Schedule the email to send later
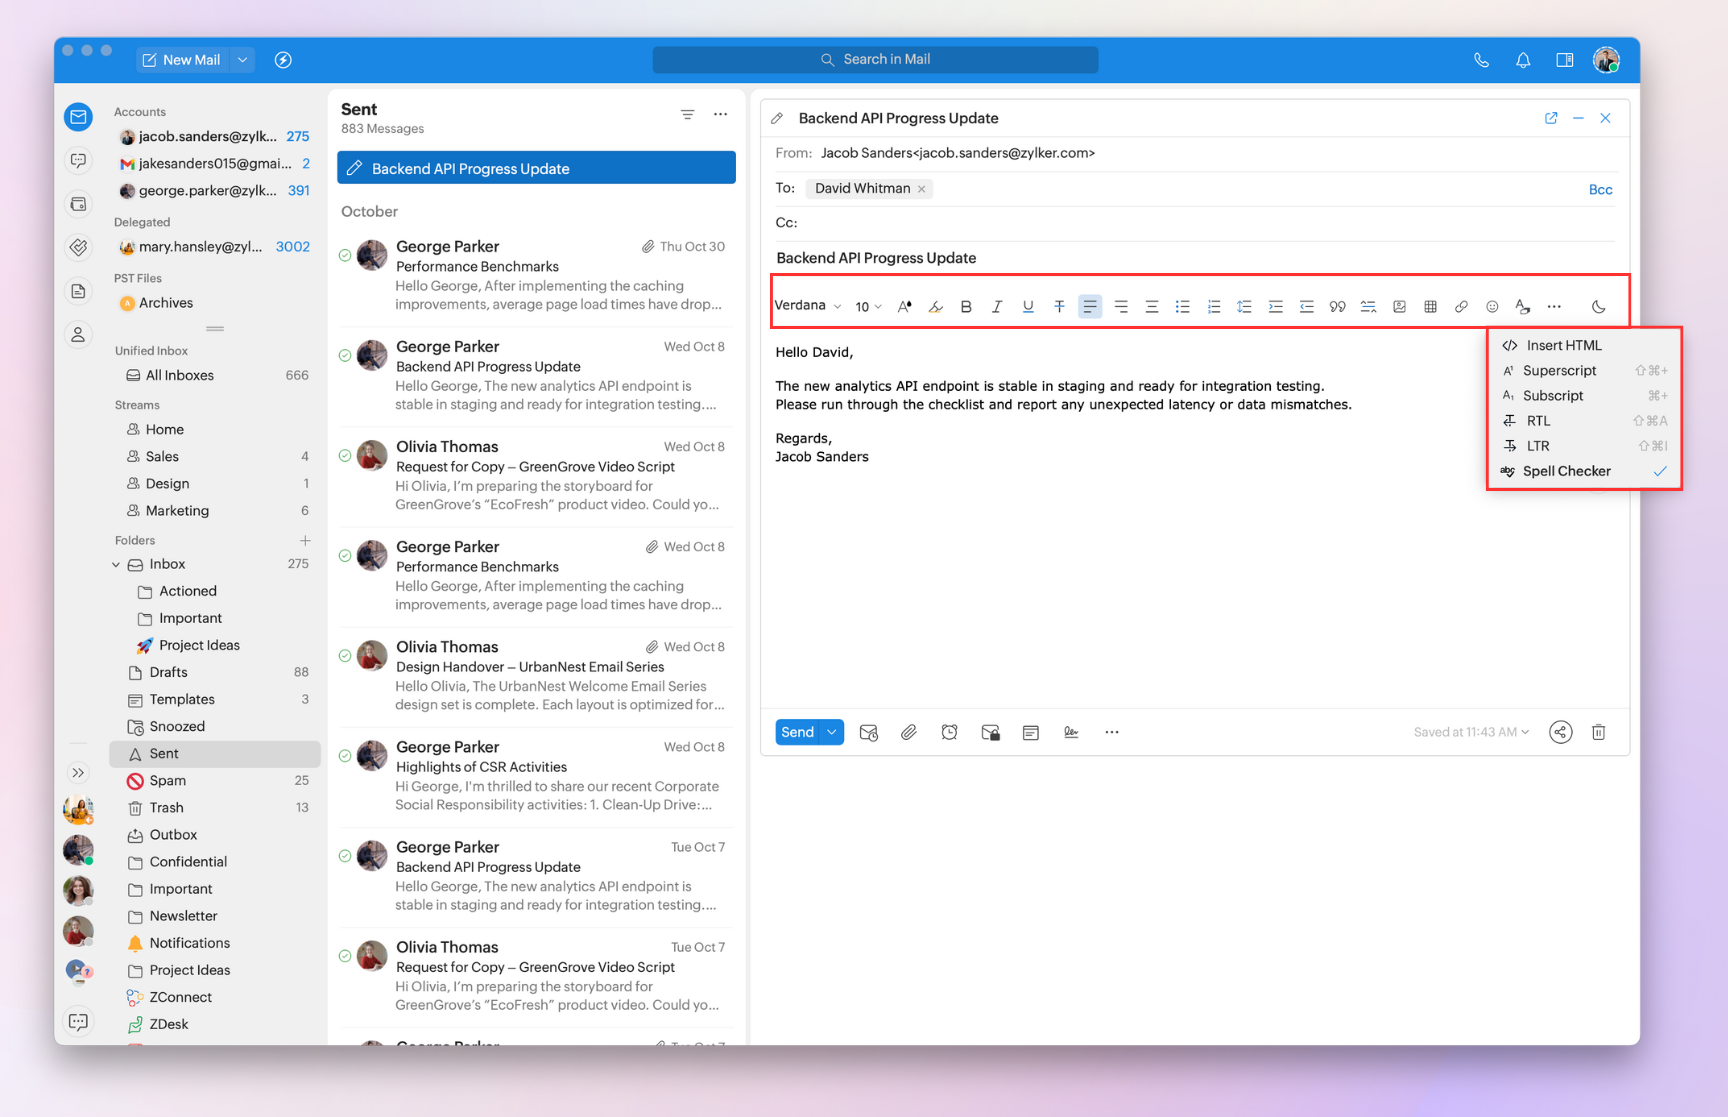 (x=869, y=733)
